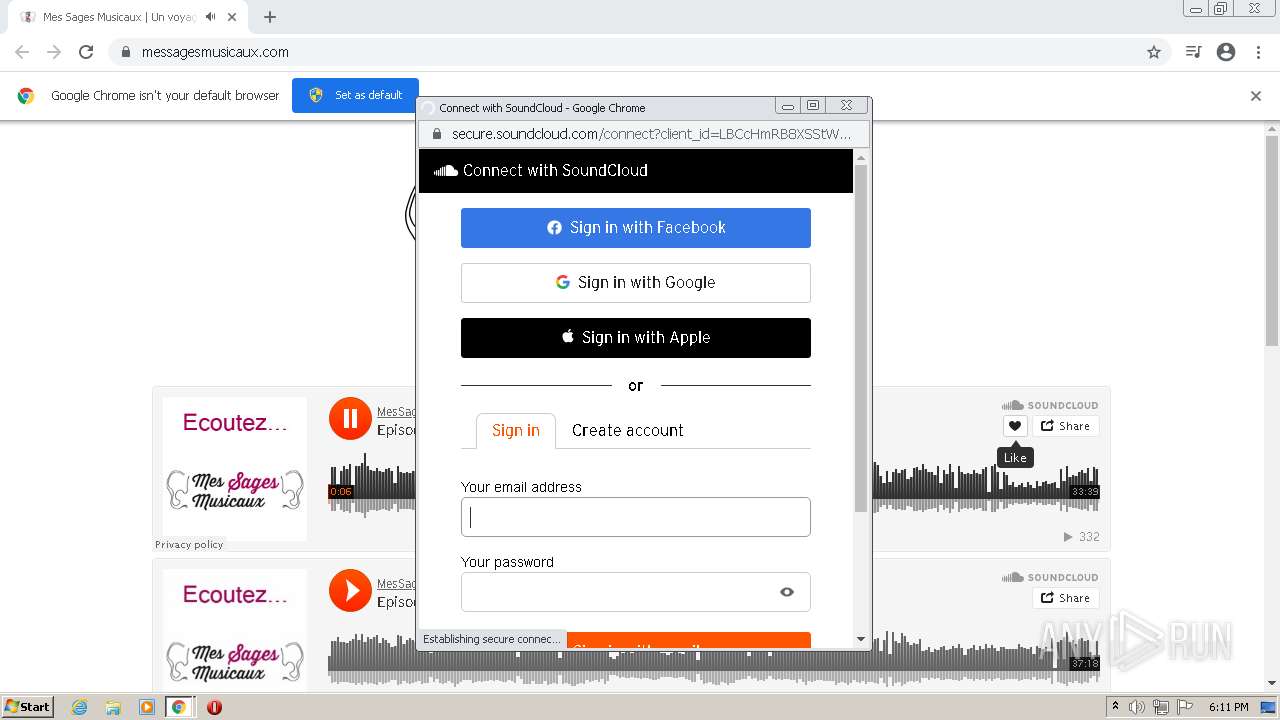The image size is (1280, 720).
Task: Switch to the Sign in tab
Action: coord(515,431)
